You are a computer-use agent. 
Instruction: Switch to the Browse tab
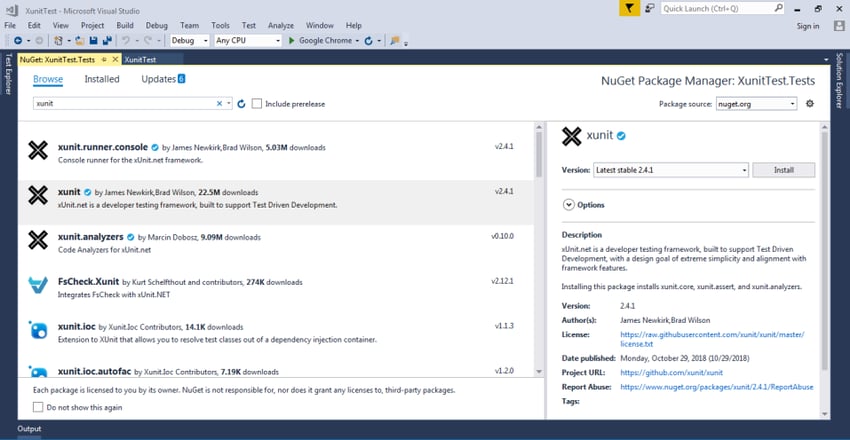coord(48,79)
